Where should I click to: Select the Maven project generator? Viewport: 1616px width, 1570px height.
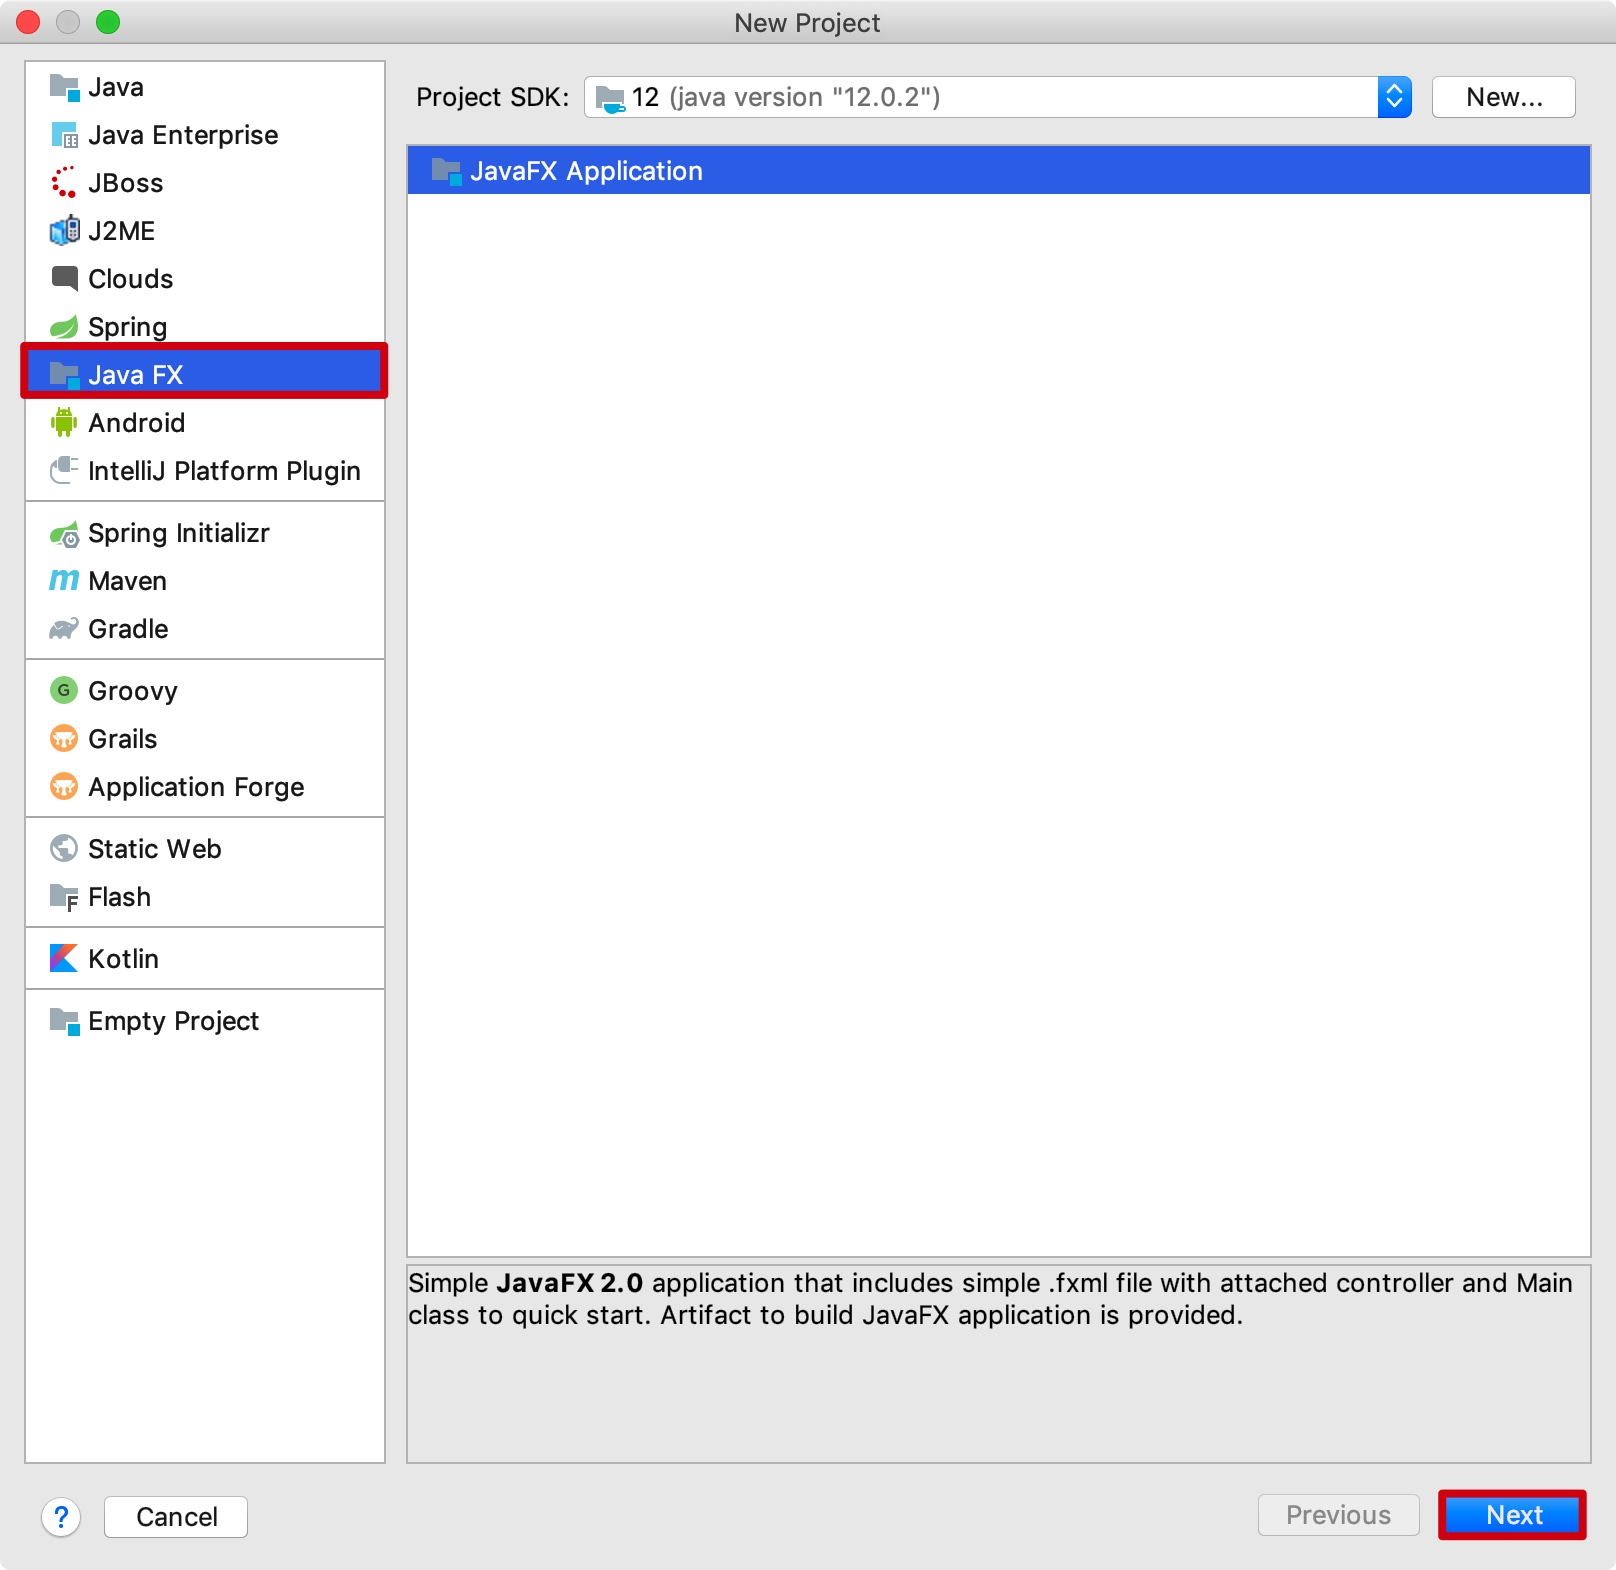pyautogui.click(x=126, y=580)
